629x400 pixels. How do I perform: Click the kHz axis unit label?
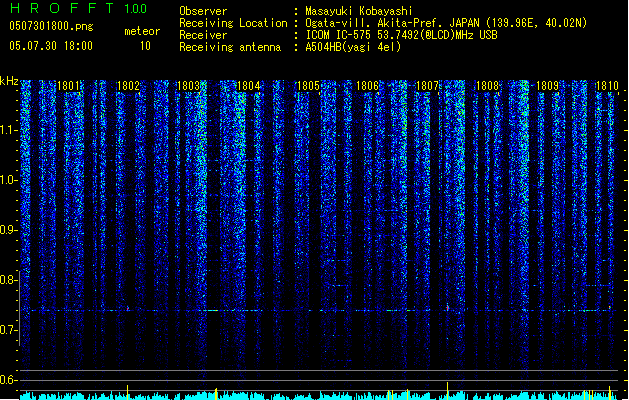[x=9, y=81]
